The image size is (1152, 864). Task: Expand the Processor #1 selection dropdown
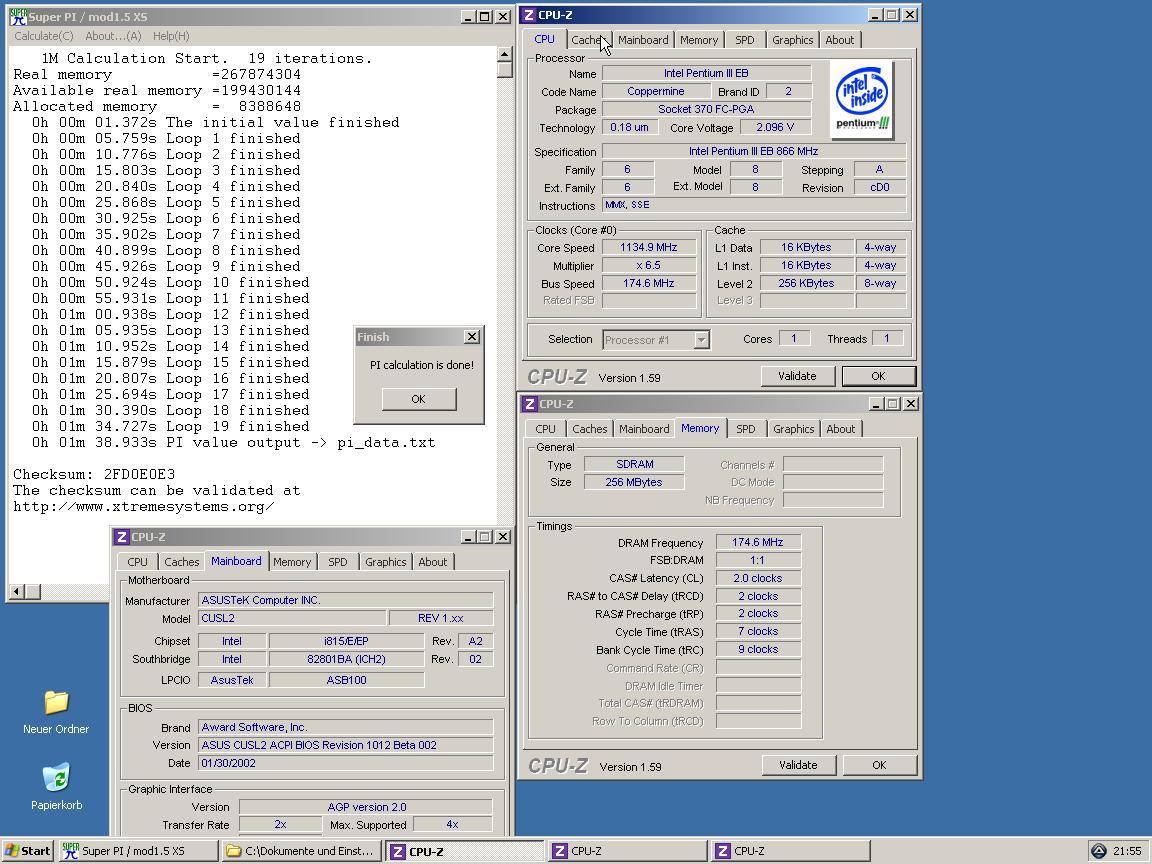tap(701, 340)
